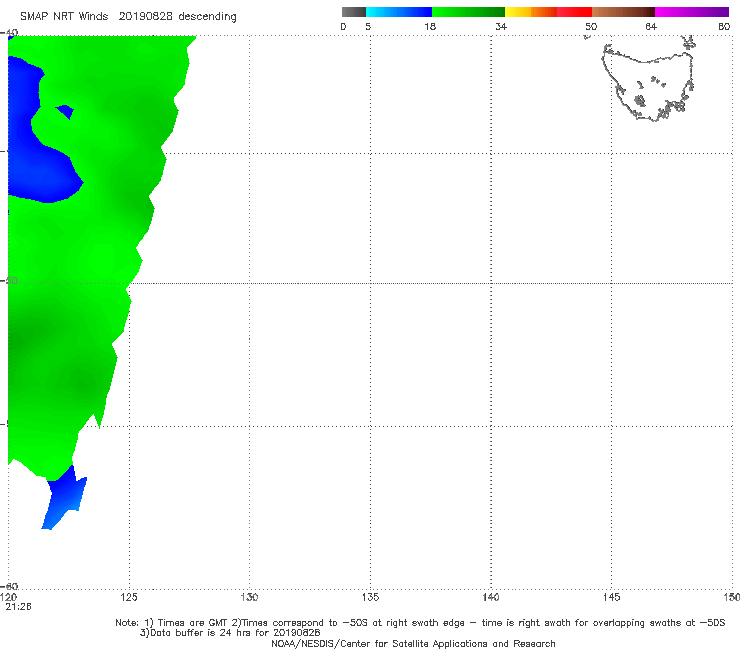Click the brown segment of the color bar
Viewport: 740px width, 650px height.
click(x=623, y=12)
